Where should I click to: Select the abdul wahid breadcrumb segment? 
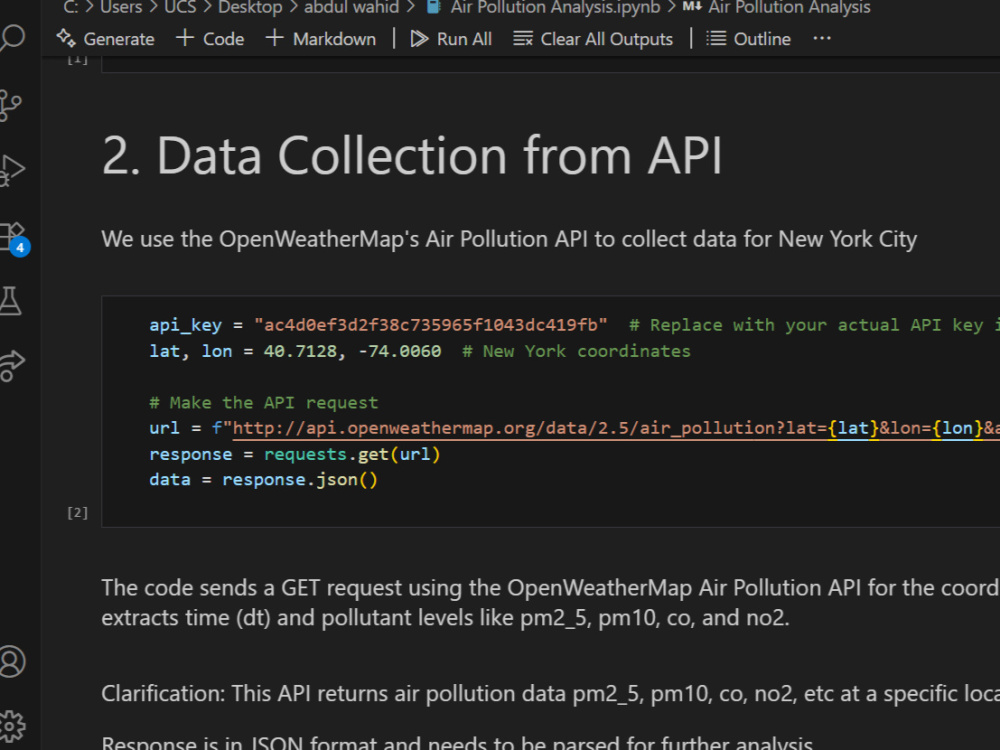(x=351, y=7)
